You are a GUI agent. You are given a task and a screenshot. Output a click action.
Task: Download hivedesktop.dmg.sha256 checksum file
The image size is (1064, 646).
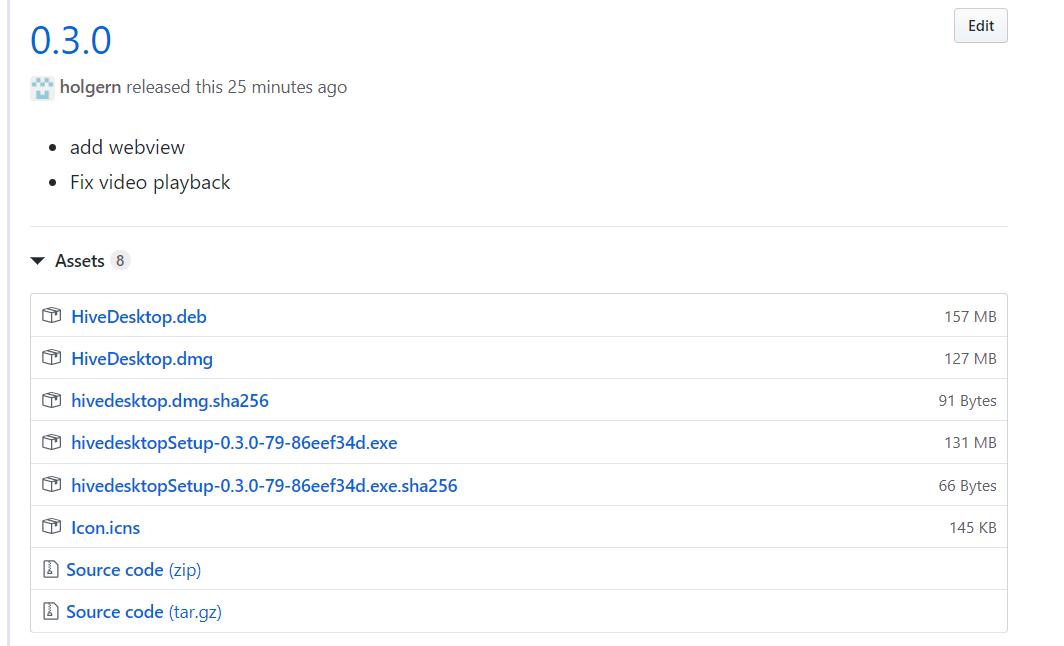(170, 401)
